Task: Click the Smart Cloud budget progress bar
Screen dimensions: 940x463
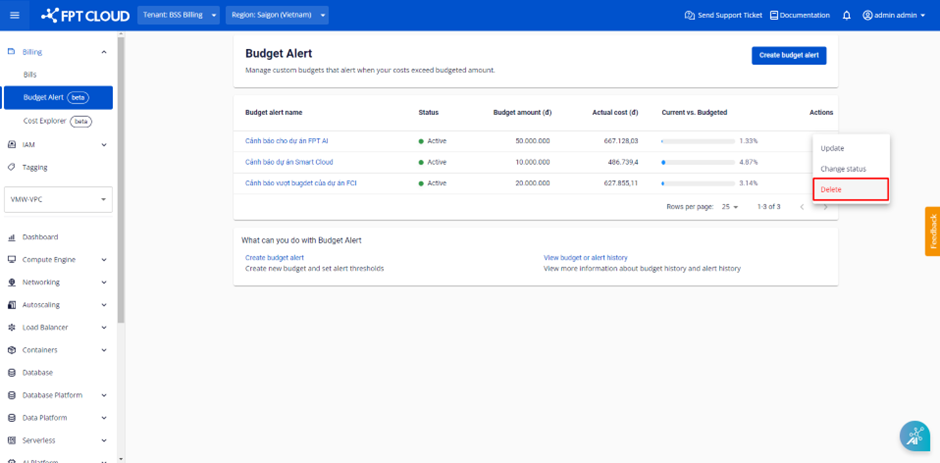Action: point(697,162)
